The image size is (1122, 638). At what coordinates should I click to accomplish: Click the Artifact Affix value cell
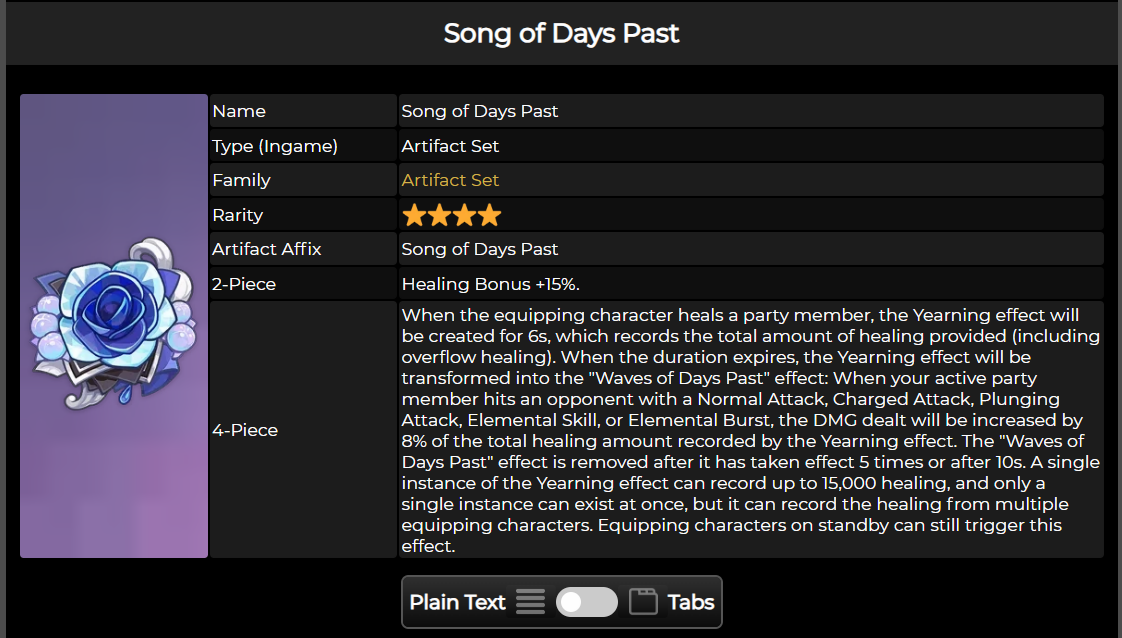[x=751, y=249]
